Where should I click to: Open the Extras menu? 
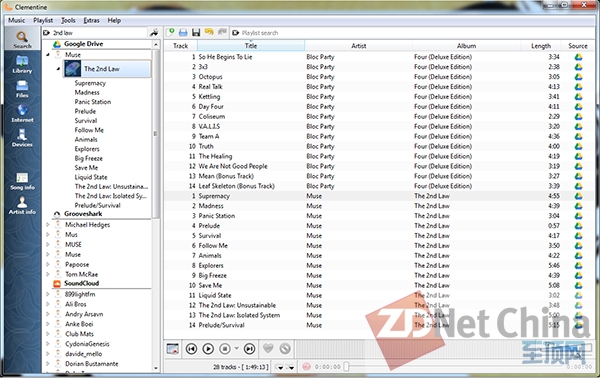click(x=91, y=20)
